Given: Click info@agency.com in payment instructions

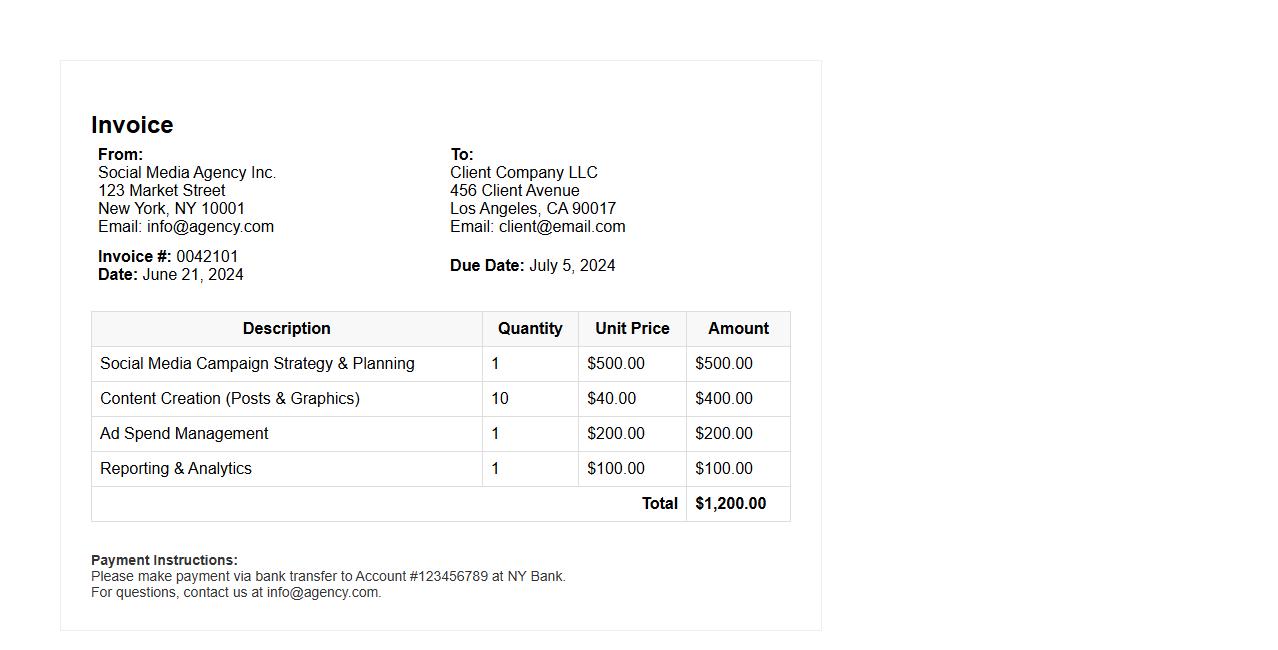Looking at the screenshot, I should [322, 592].
